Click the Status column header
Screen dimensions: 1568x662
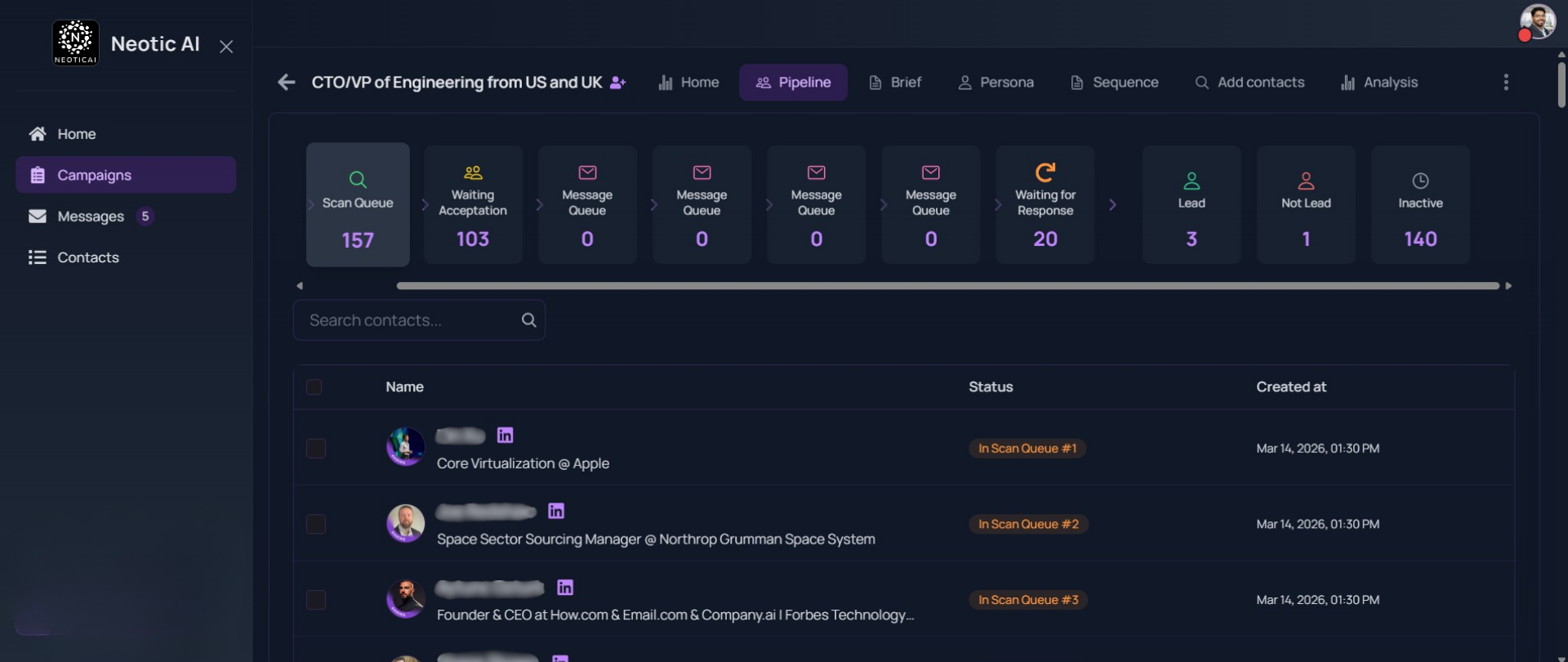pyautogui.click(x=991, y=387)
